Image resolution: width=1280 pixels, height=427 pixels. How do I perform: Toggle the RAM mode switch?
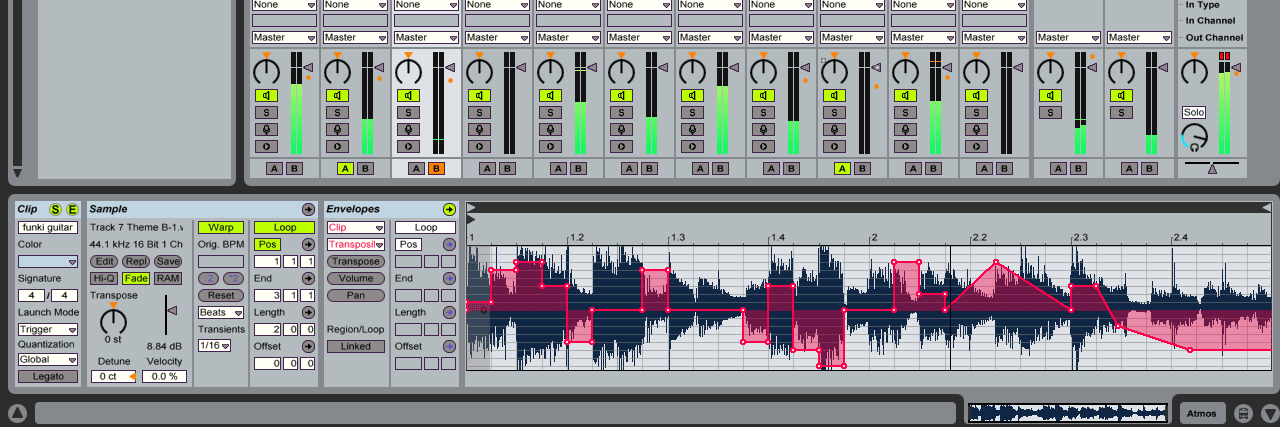coord(168,278)
